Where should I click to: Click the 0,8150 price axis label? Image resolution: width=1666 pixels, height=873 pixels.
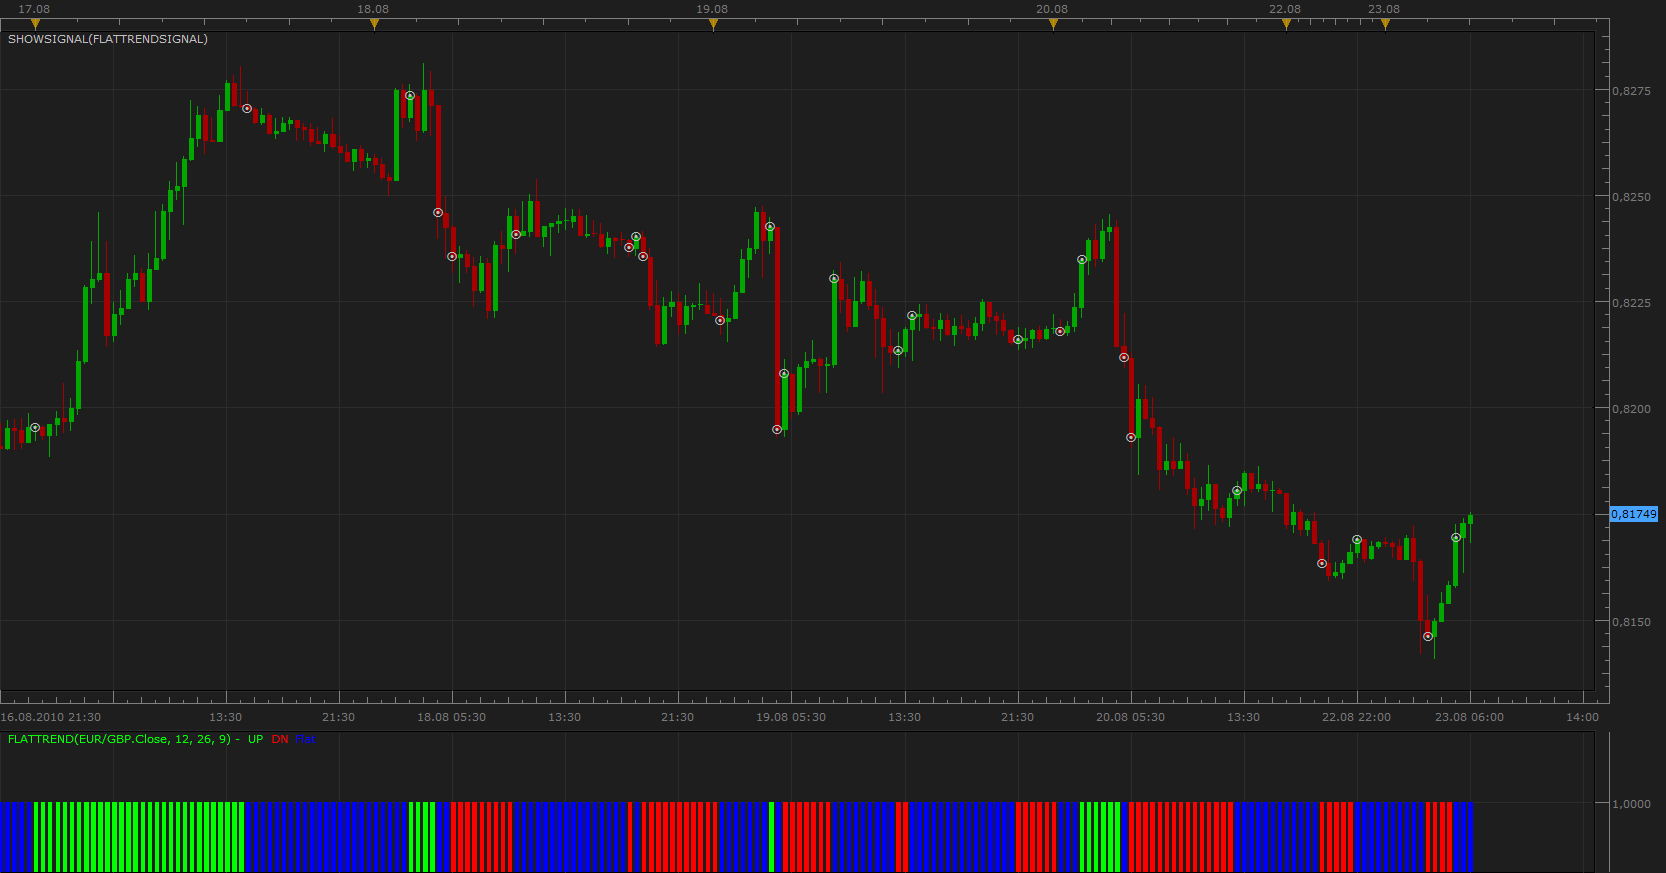click(x=1631, y=622)
